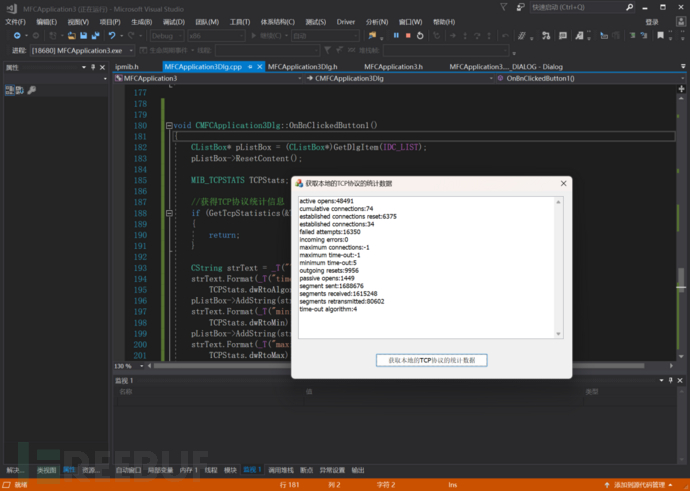This screenshot has height=491, width=690.
Task: Switch to the ipmib.h tab
Action: (129, 67)
